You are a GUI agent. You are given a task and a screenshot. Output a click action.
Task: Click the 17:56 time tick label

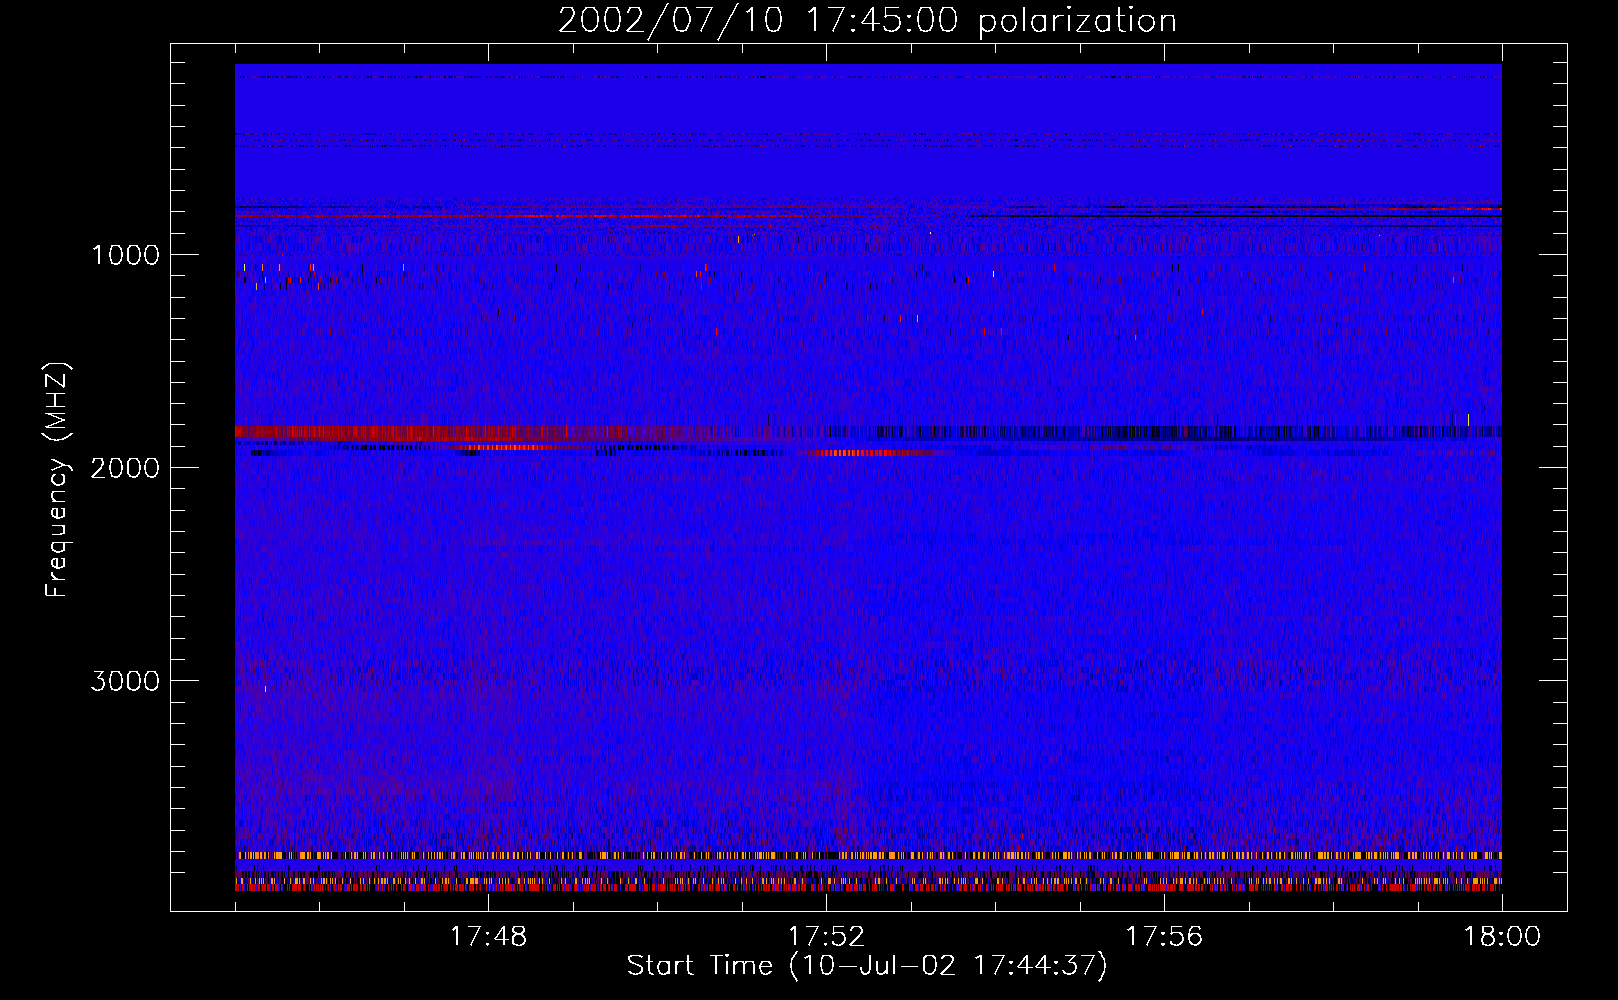(1164, 937)
